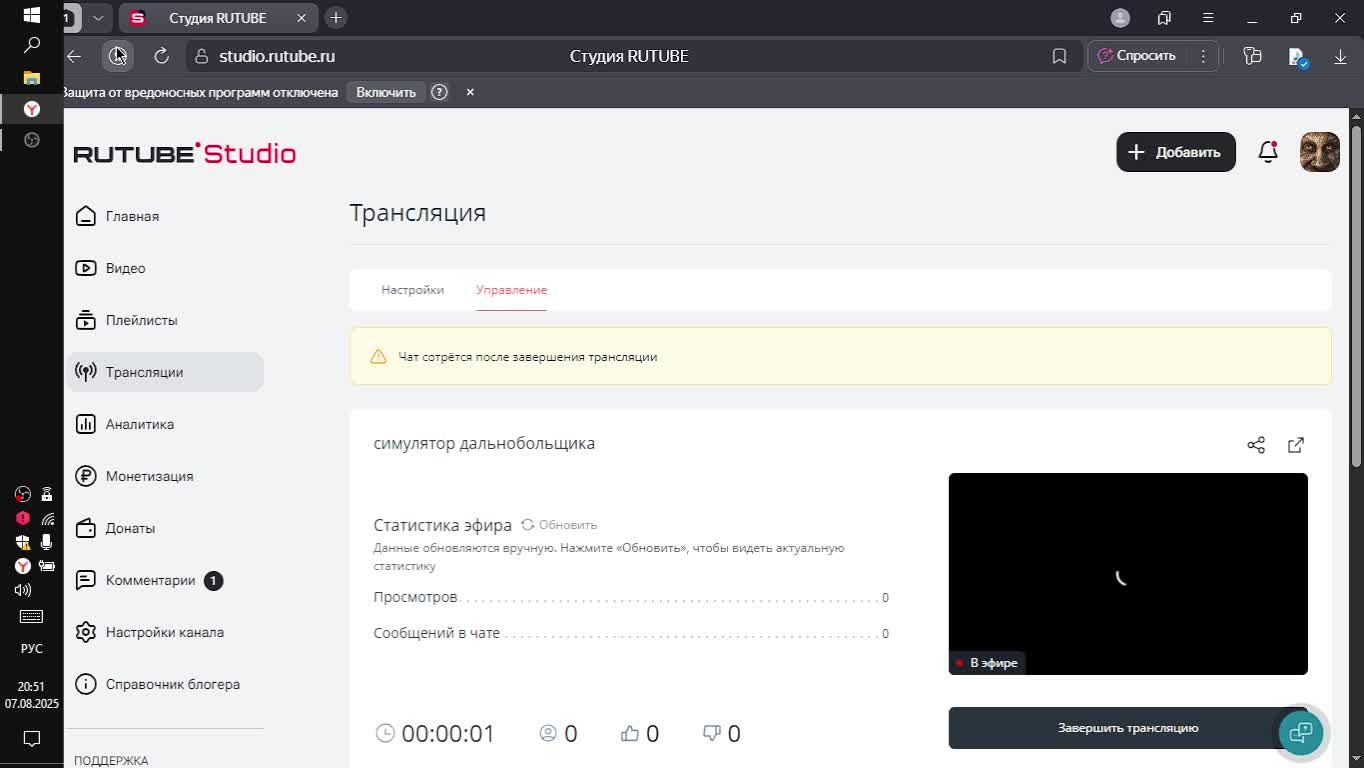The width and height of the screenshot is (1364, 768).
Task: Open the stream in a new window icon
Action: click(1296, 445)
